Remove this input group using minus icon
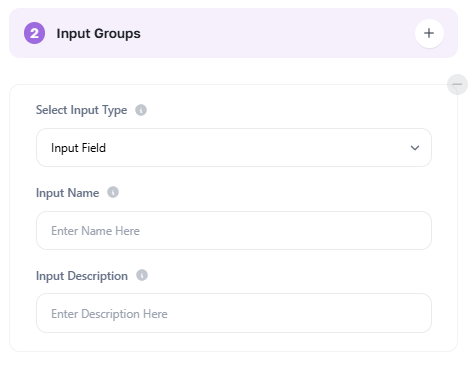This screenshot has width=473, height=366. pyautogui.click(x=457, y=84)
